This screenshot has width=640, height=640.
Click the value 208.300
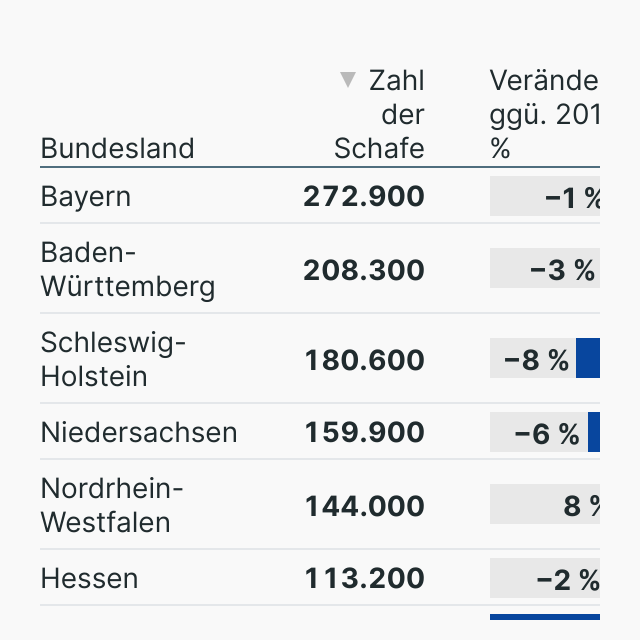(364, 271)
